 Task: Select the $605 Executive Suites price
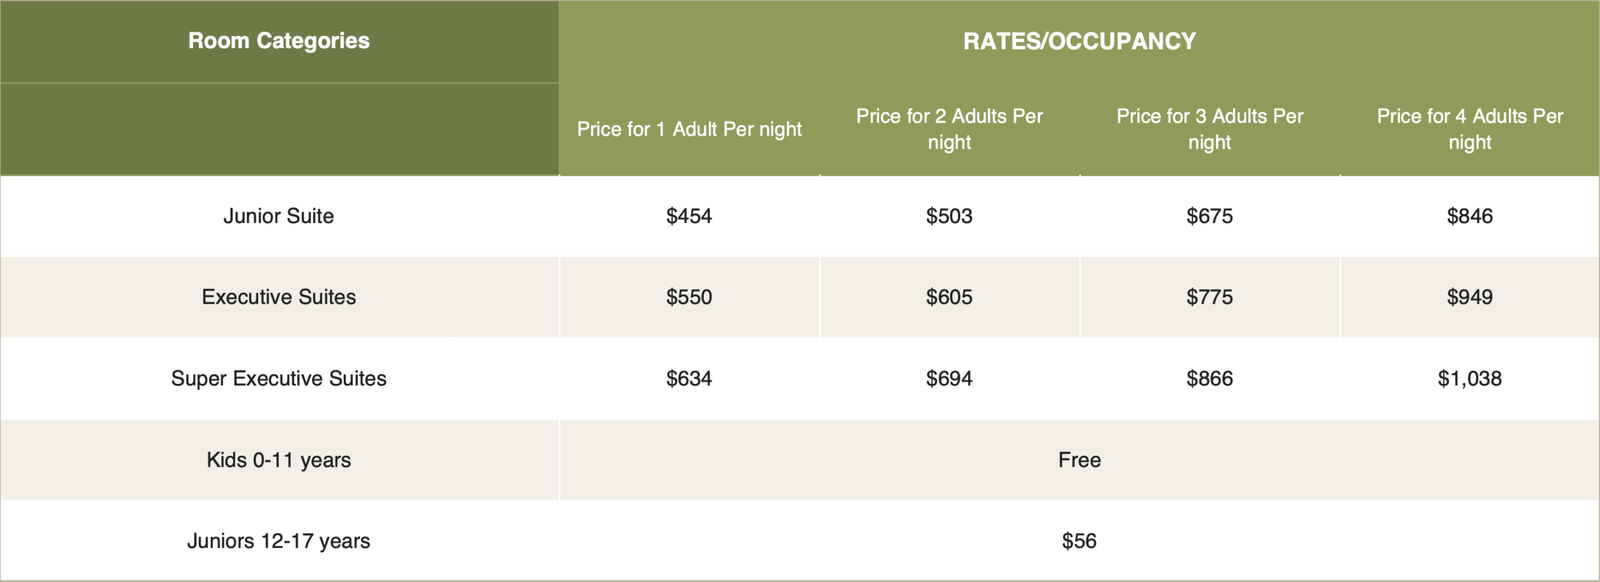coord(949,297)
